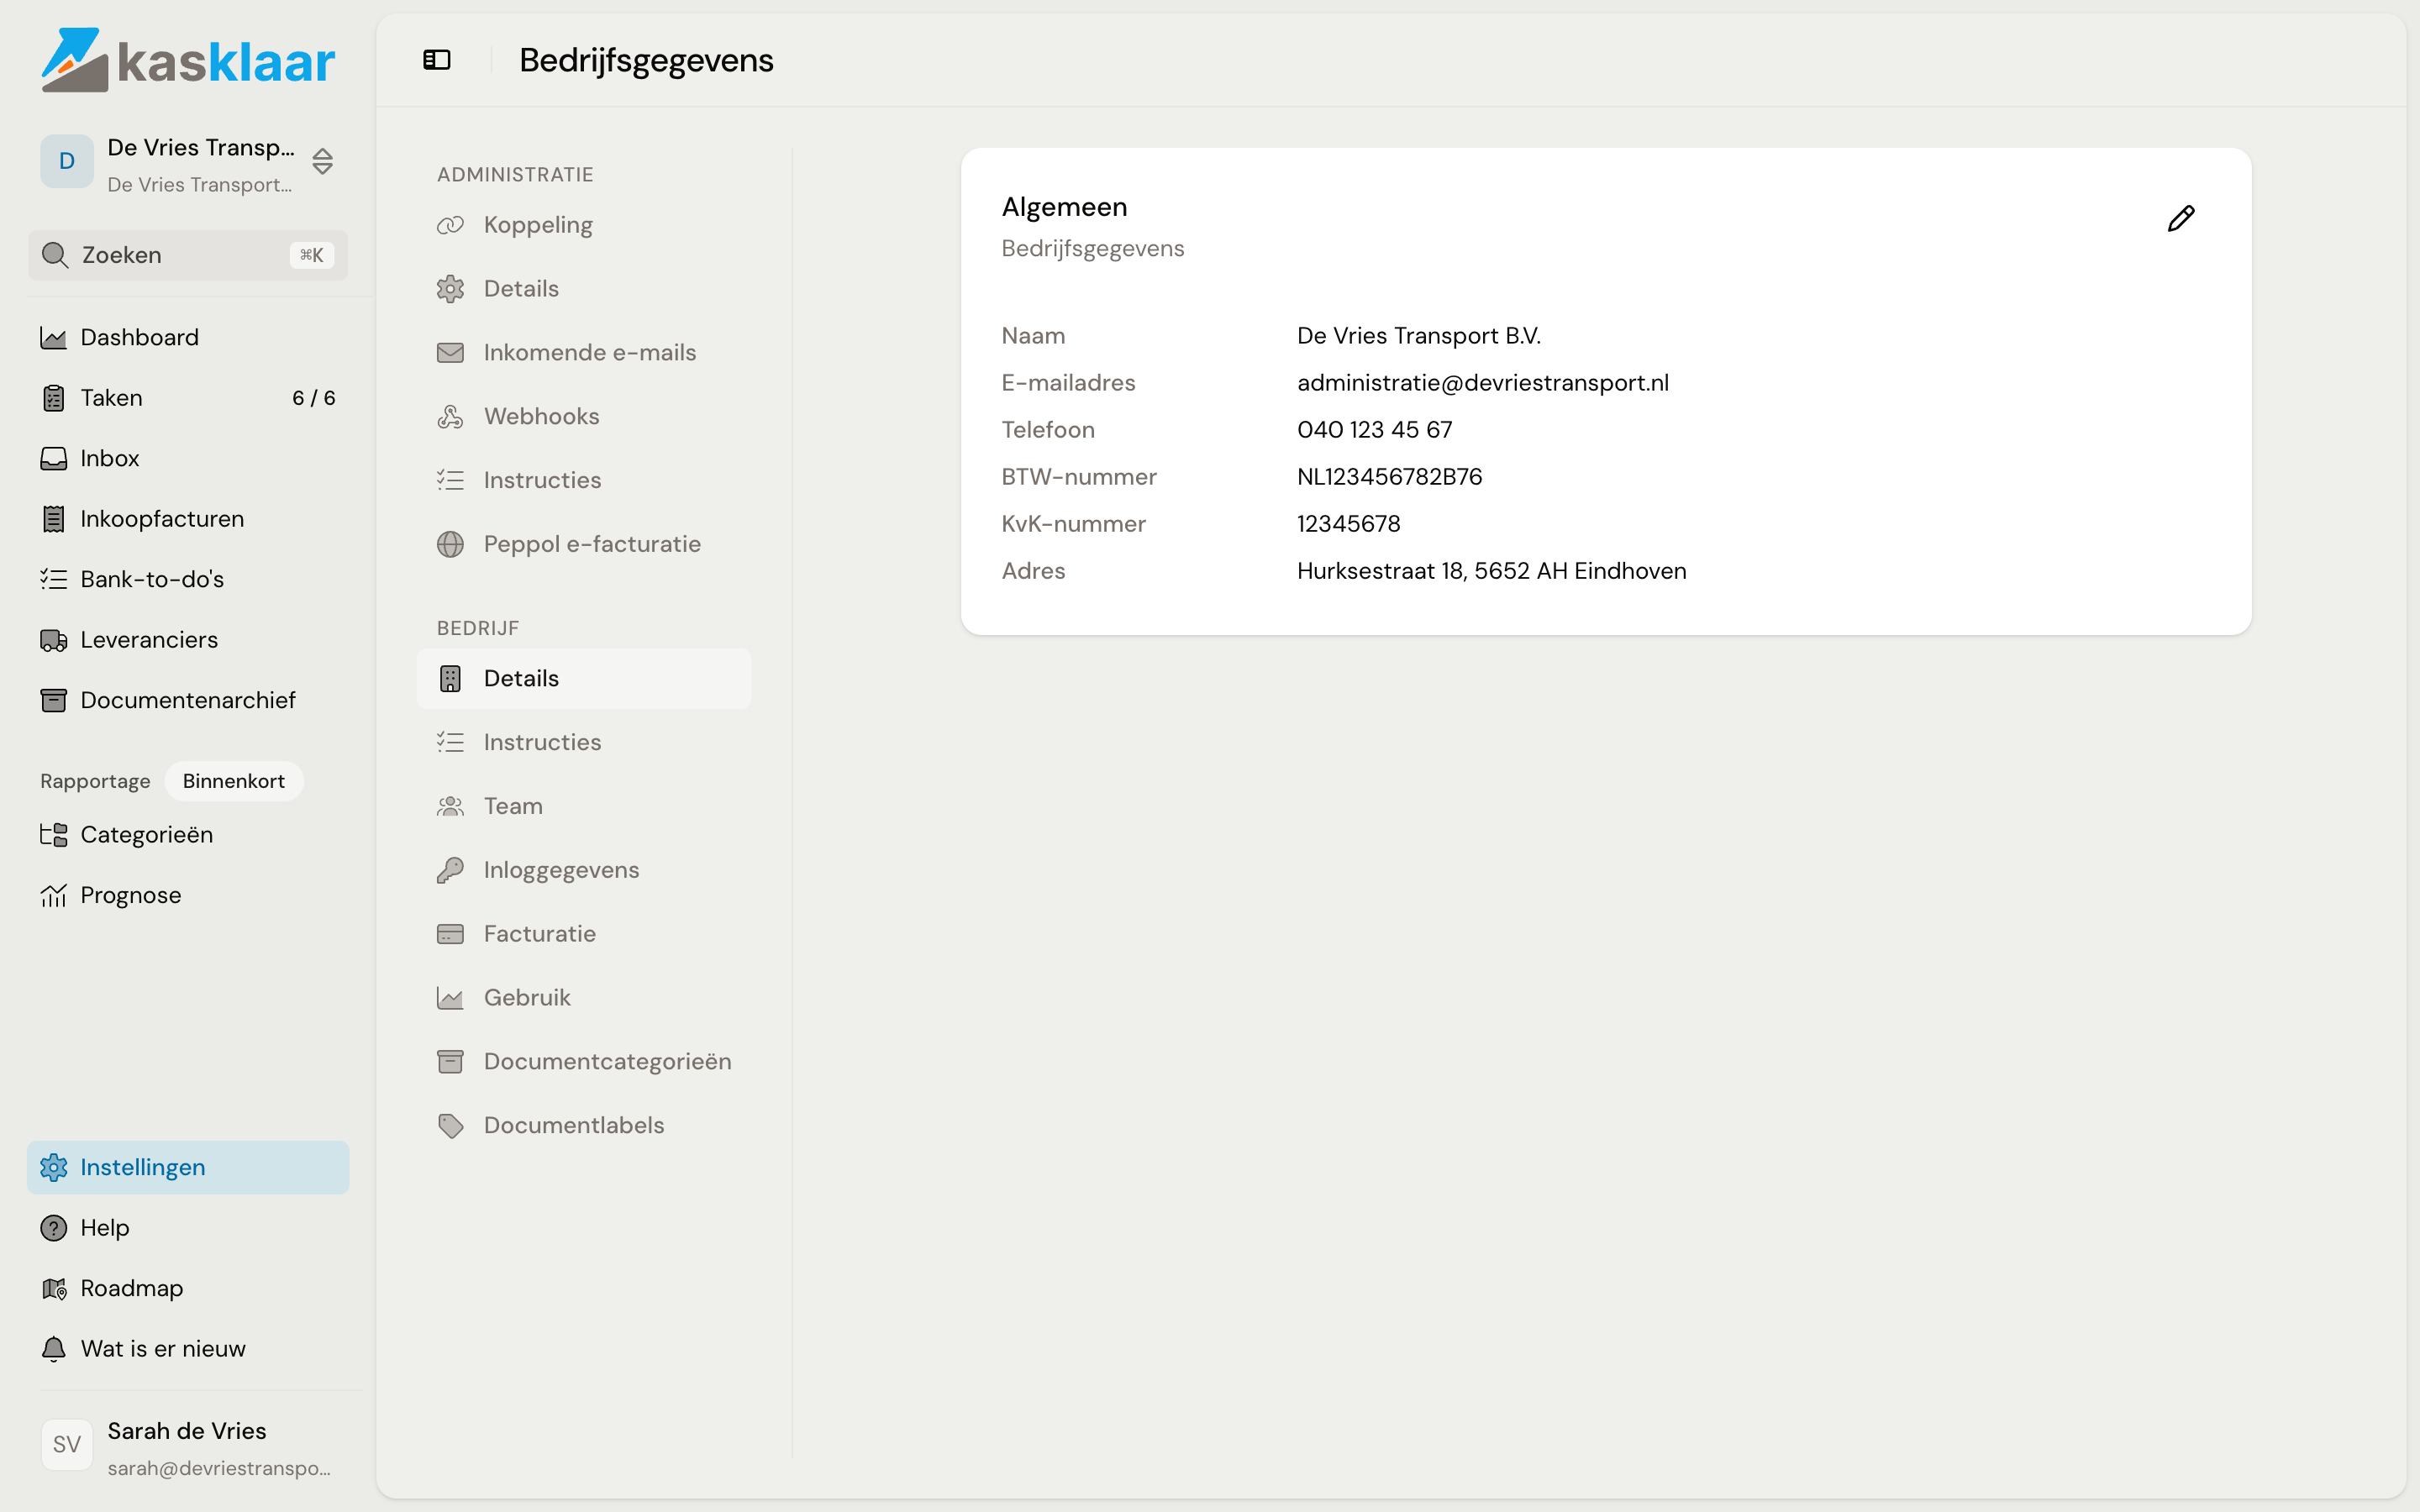This screenshot has height=1512, width=2420.
Task: Click the ⌘K shortcut badge
Action: (x=312, y=255)
